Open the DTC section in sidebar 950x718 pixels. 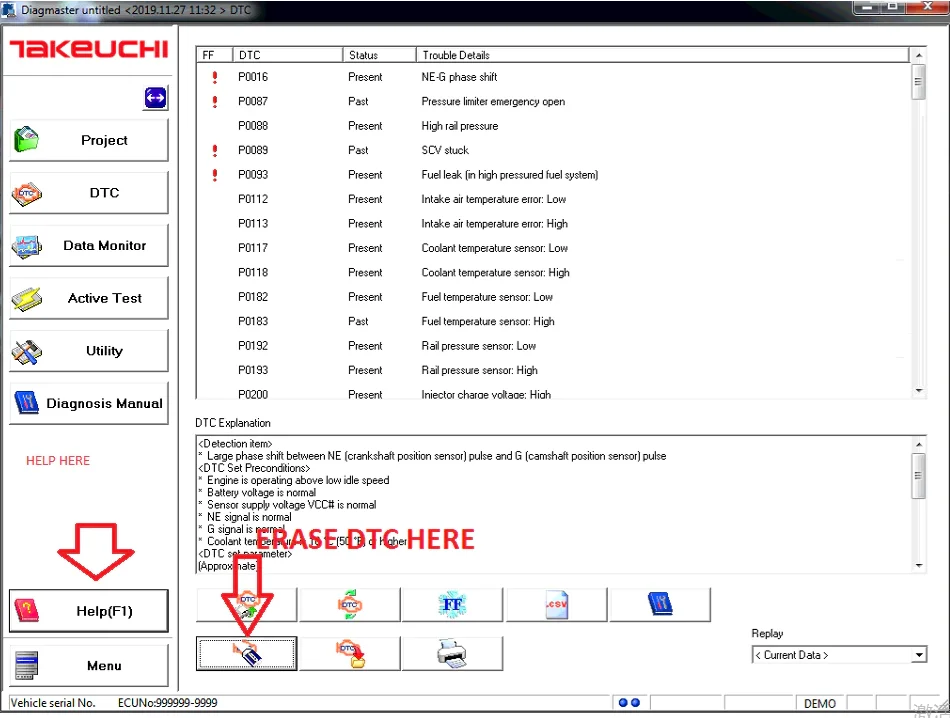click(x=88, y=193)
